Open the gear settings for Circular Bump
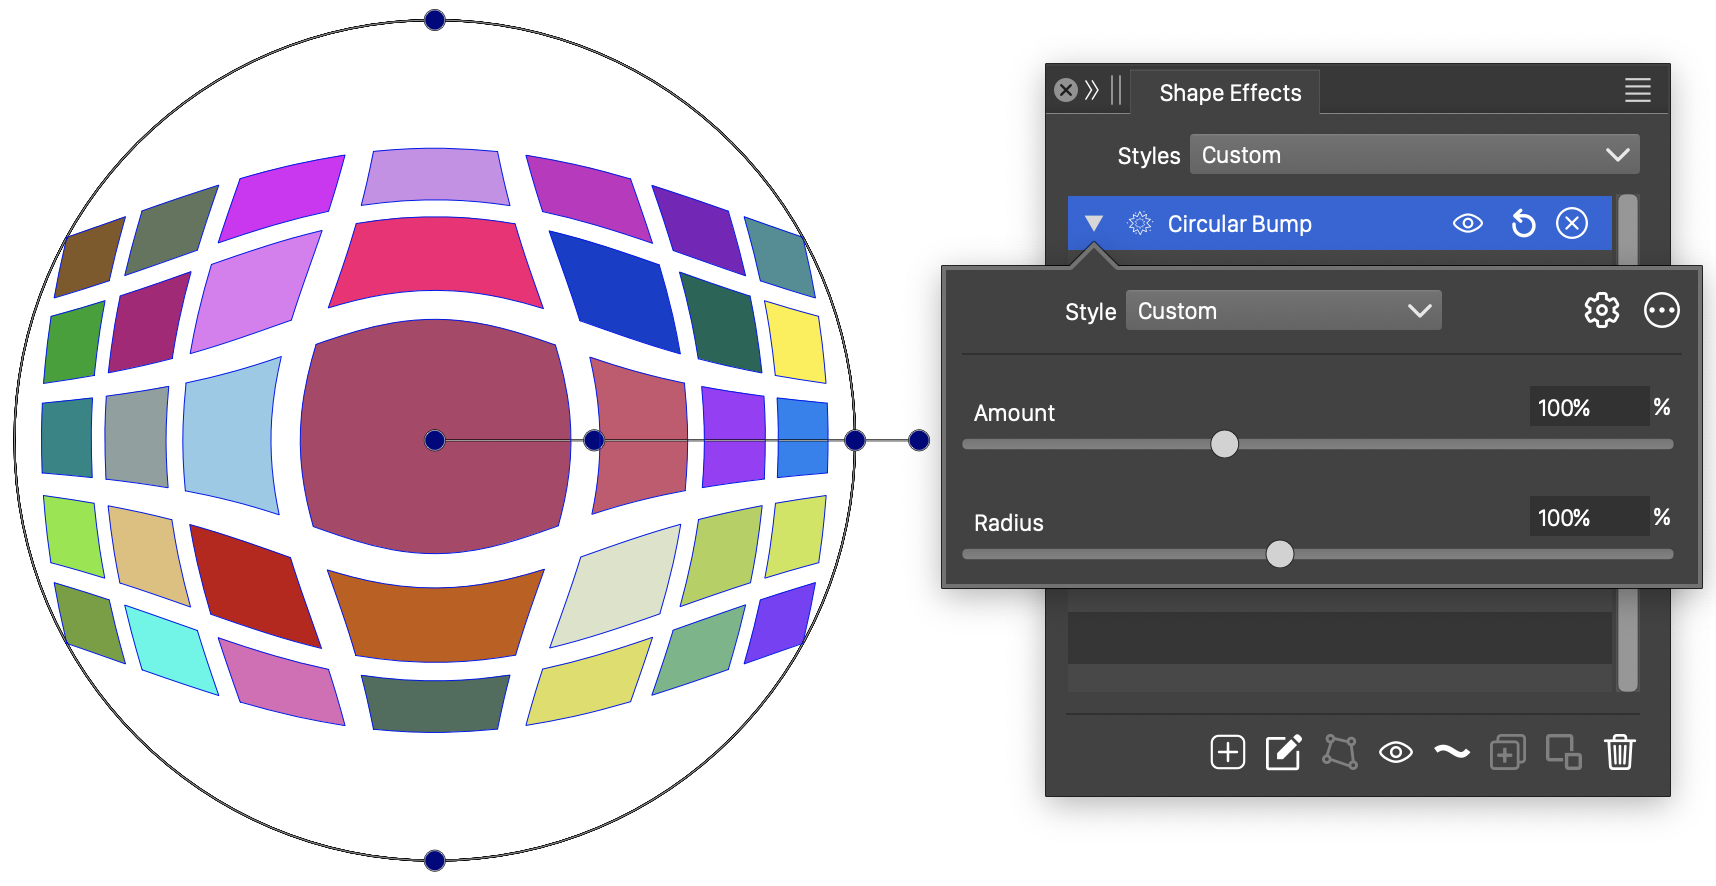The height and width of the screenshot is (886, 1716). (x=1601, y=311)
